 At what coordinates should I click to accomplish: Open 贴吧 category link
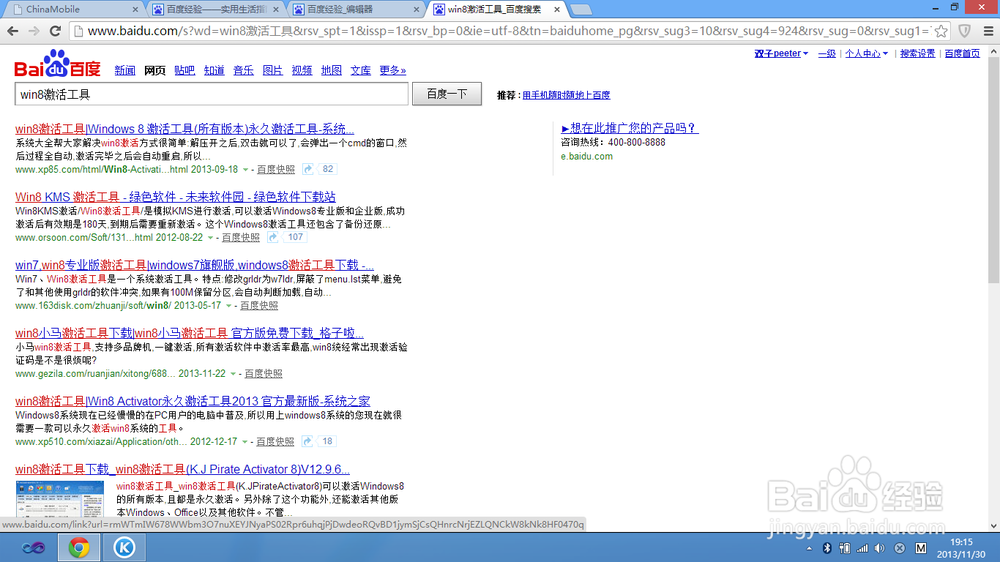pyautogui.click(x=184, y=70)
